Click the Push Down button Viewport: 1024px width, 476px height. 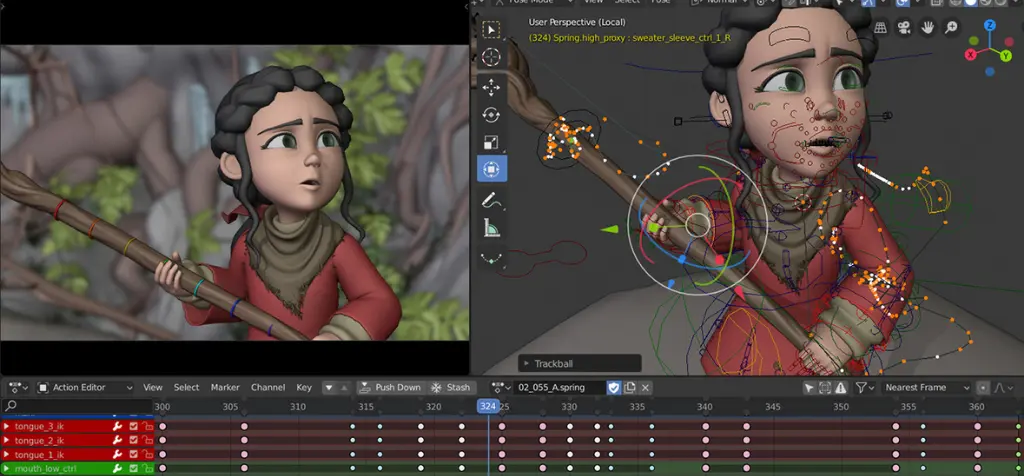pos(391,387)
